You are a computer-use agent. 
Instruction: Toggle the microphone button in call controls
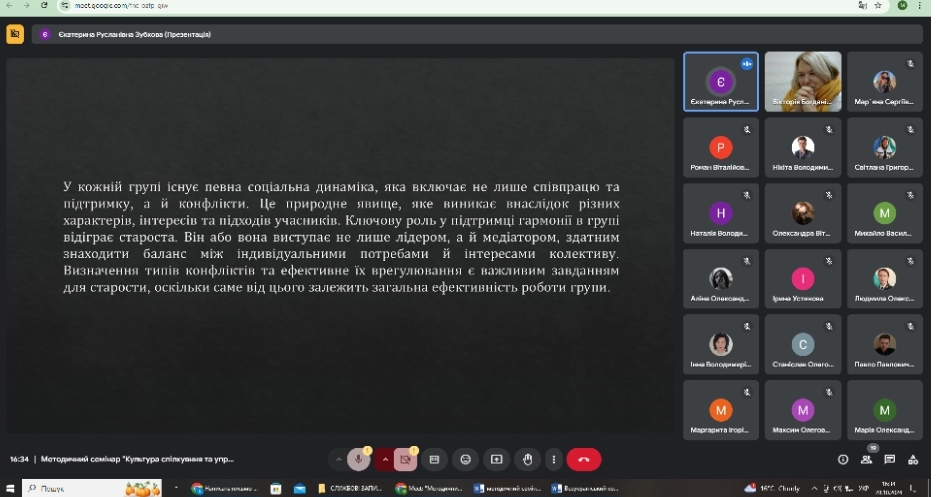point(358,459)
